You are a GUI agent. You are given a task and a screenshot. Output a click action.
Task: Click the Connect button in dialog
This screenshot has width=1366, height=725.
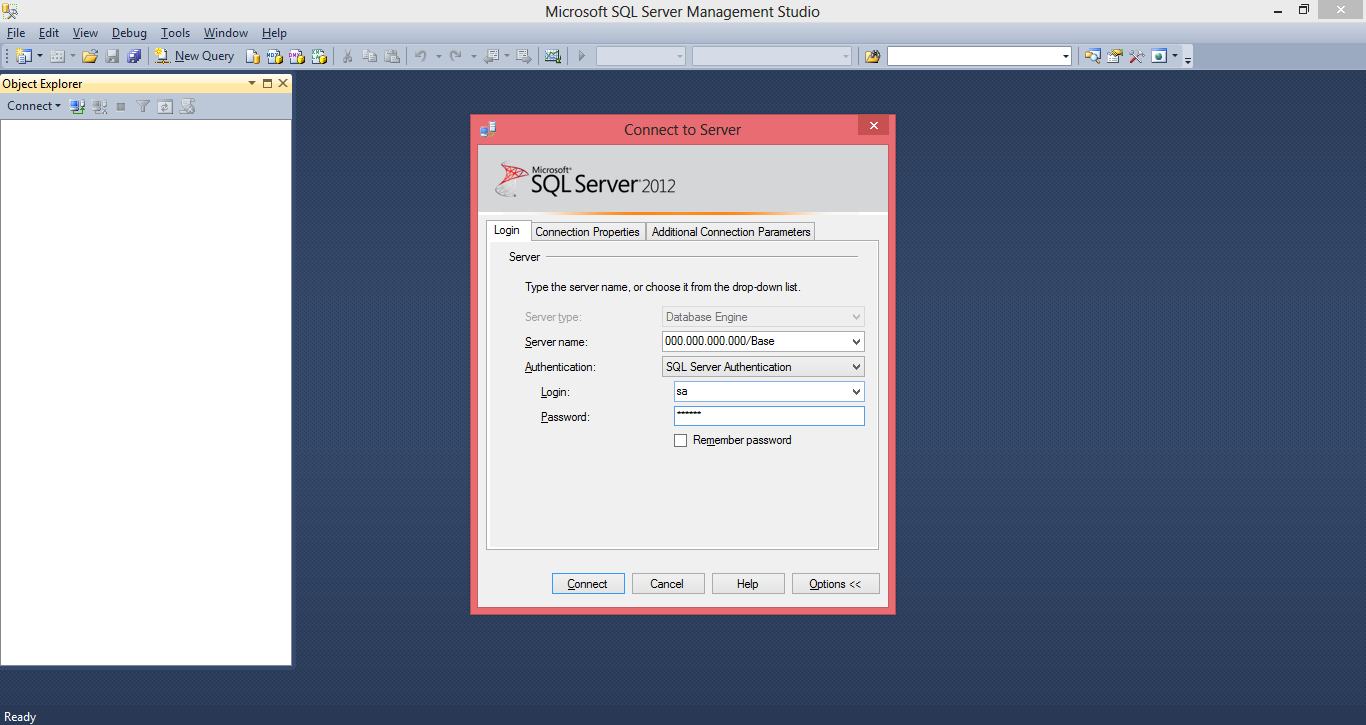pos(588,584)
